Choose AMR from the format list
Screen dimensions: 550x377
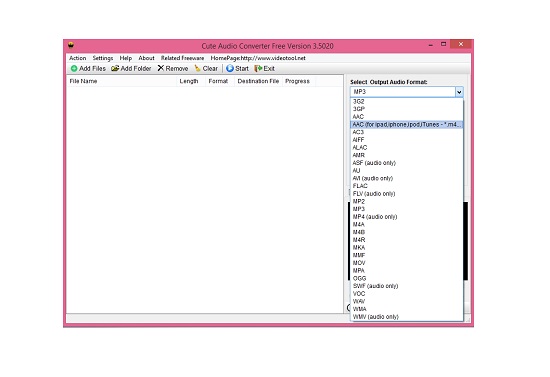pyautogui.click(x=407, y=155)
